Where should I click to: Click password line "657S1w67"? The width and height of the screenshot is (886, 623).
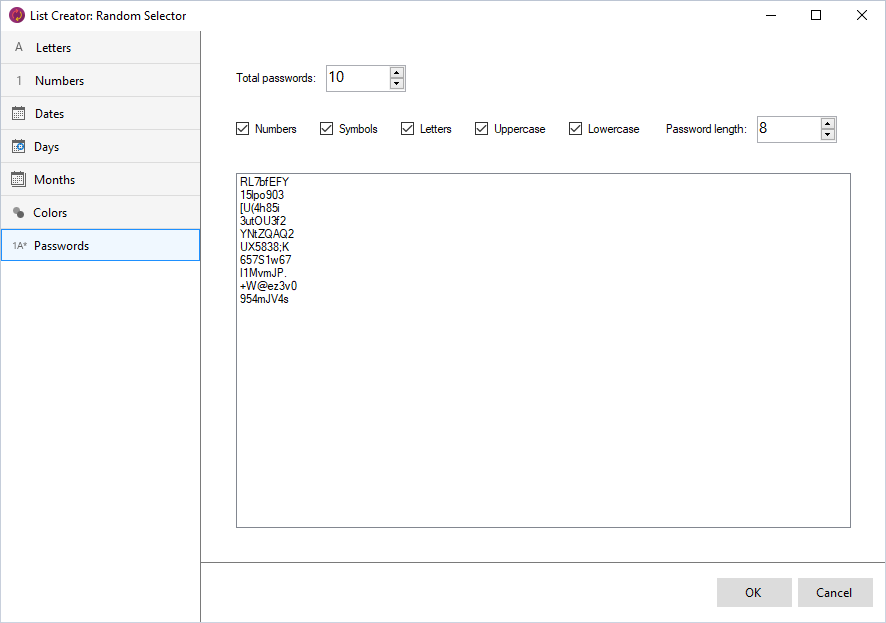(x=266, y=260)
